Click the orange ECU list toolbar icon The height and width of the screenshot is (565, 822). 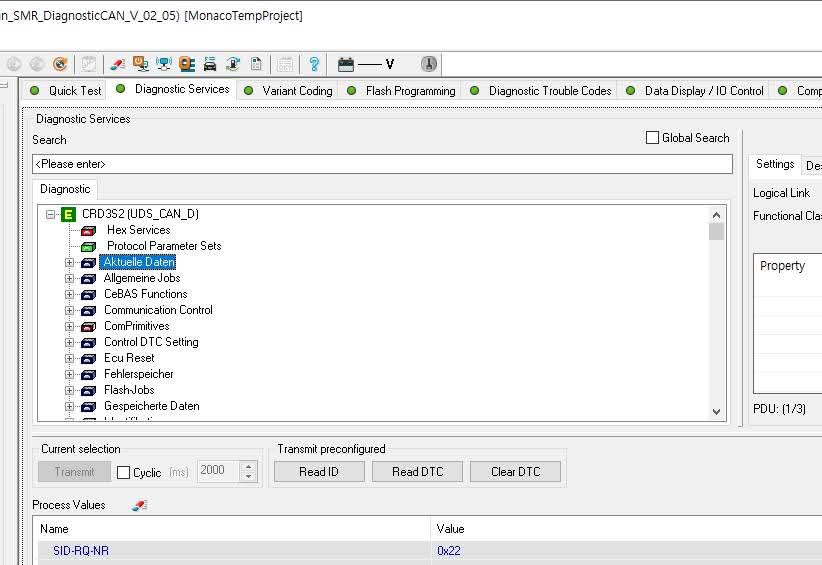(x=187, y=64)
